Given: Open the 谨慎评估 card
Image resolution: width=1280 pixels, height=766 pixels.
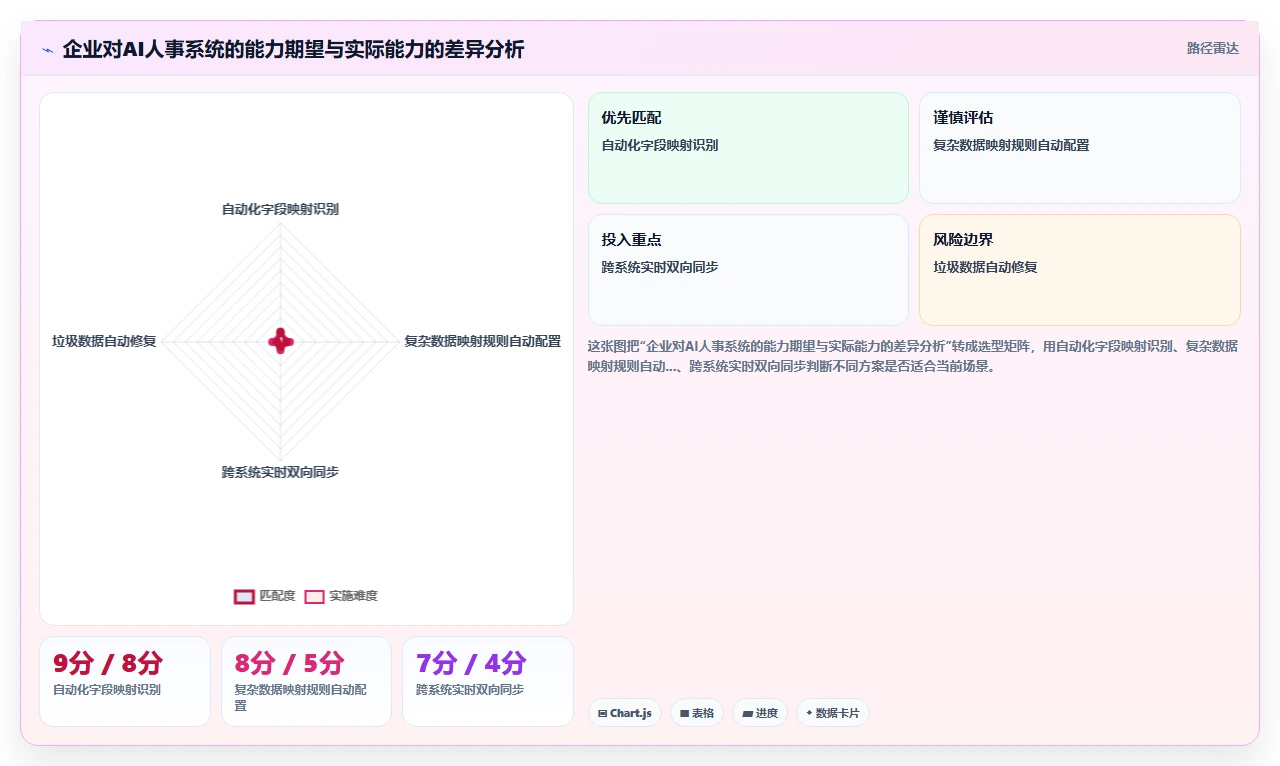Looking at the screenshot, I should coord(1080,148).
